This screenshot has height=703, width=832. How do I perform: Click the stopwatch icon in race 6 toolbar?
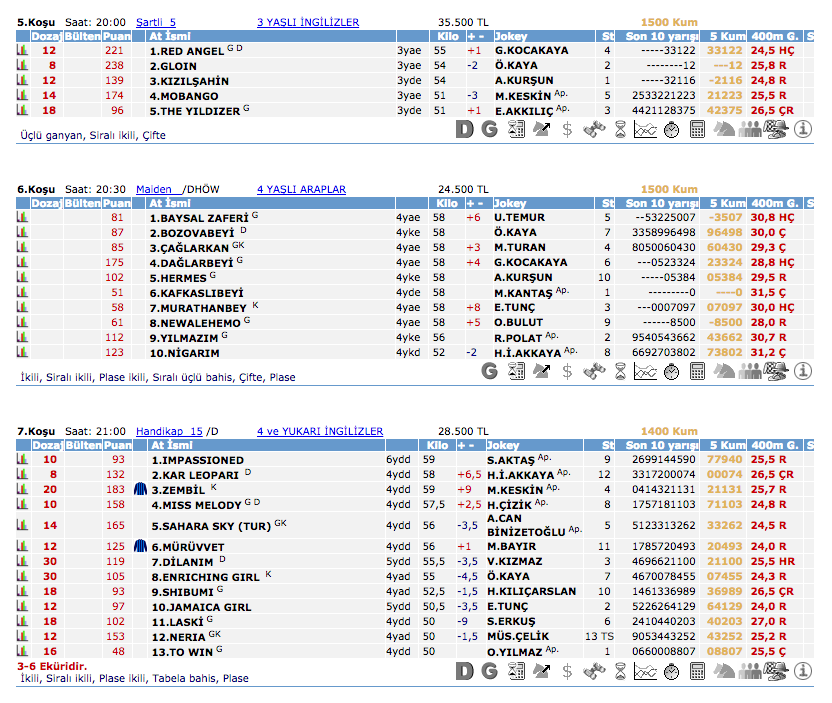[x=672, y=371]
